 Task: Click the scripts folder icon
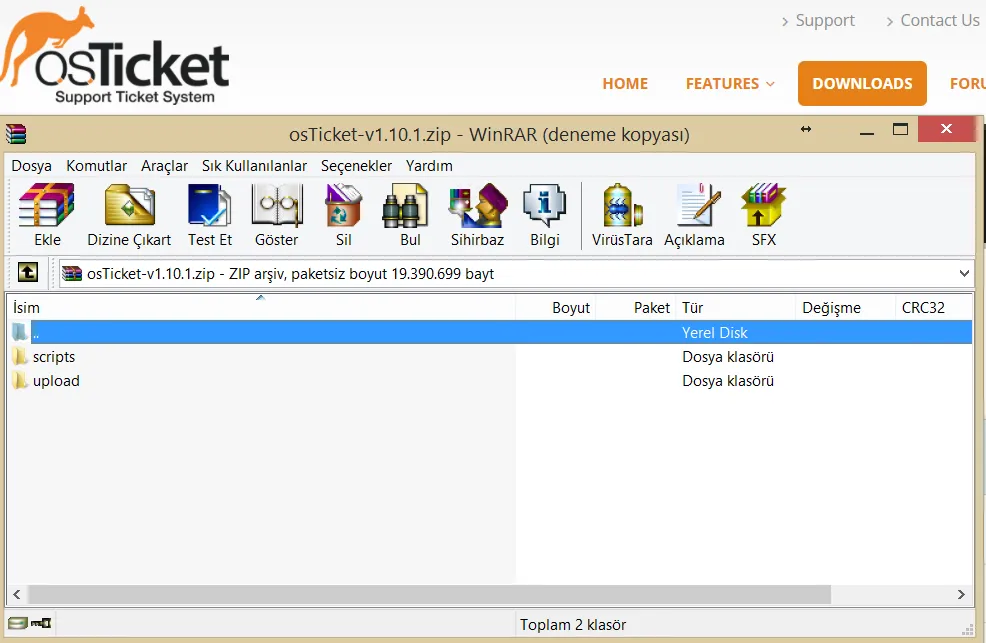coord(20,356)
